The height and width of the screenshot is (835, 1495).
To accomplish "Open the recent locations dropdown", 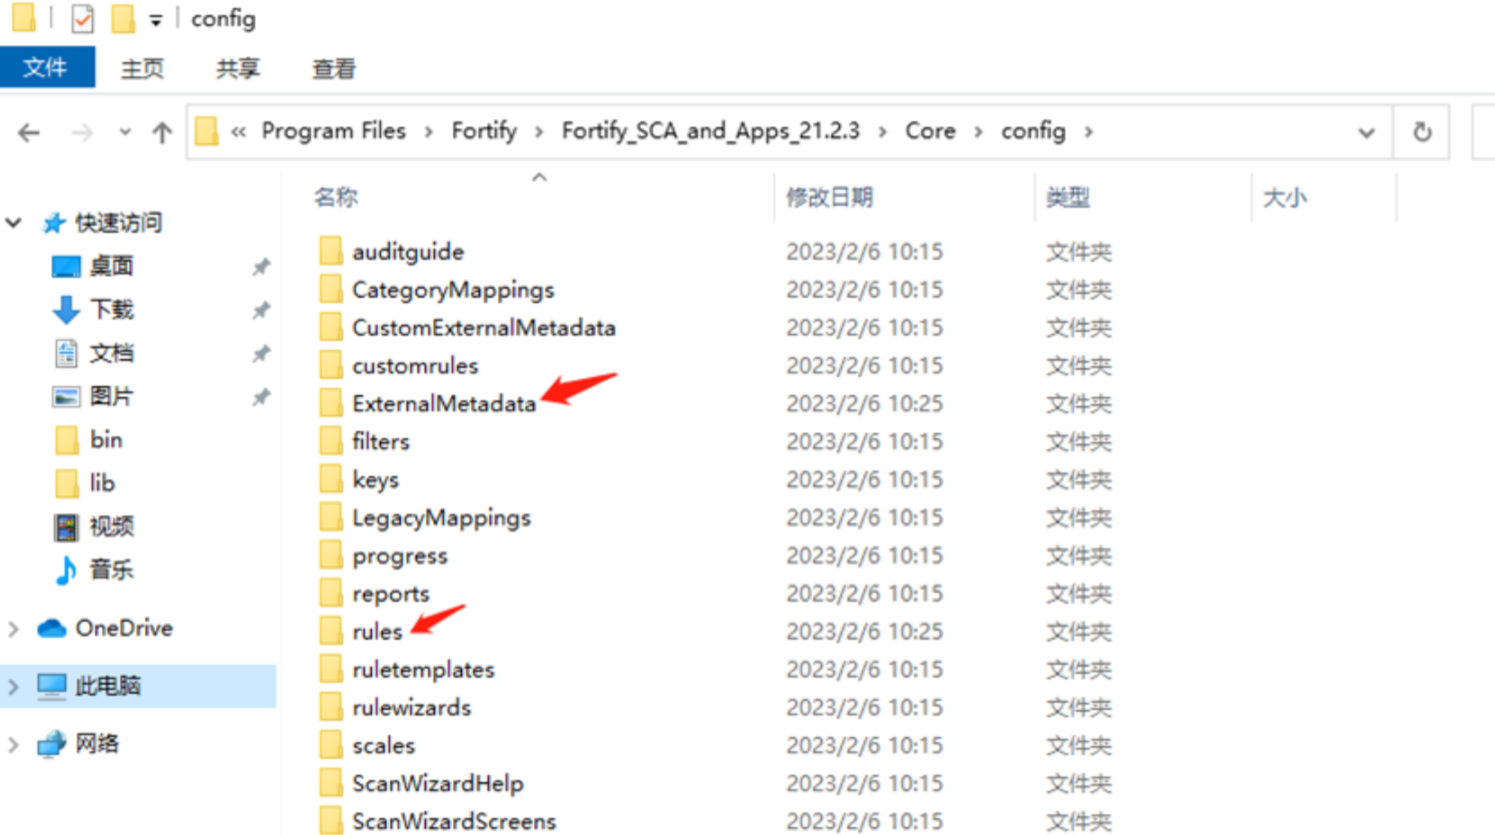I will (x=124, y=132).
